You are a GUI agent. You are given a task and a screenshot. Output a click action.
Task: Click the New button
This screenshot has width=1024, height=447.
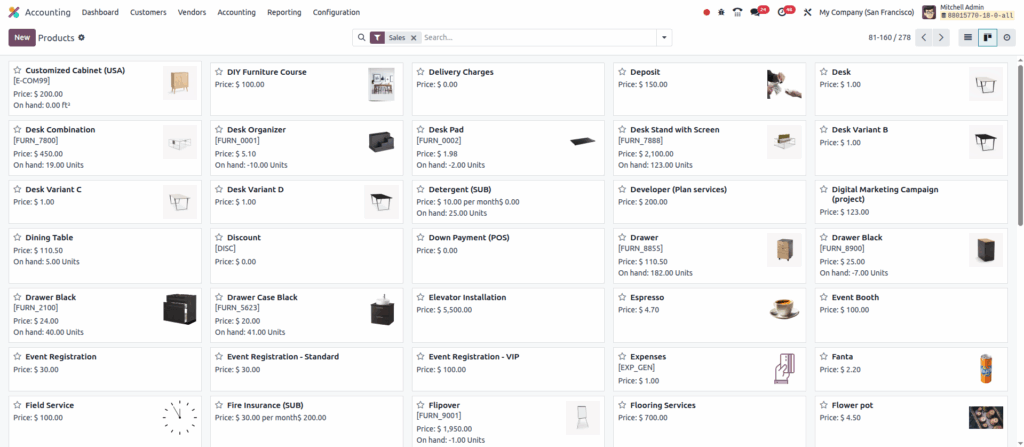pos(22,37)
